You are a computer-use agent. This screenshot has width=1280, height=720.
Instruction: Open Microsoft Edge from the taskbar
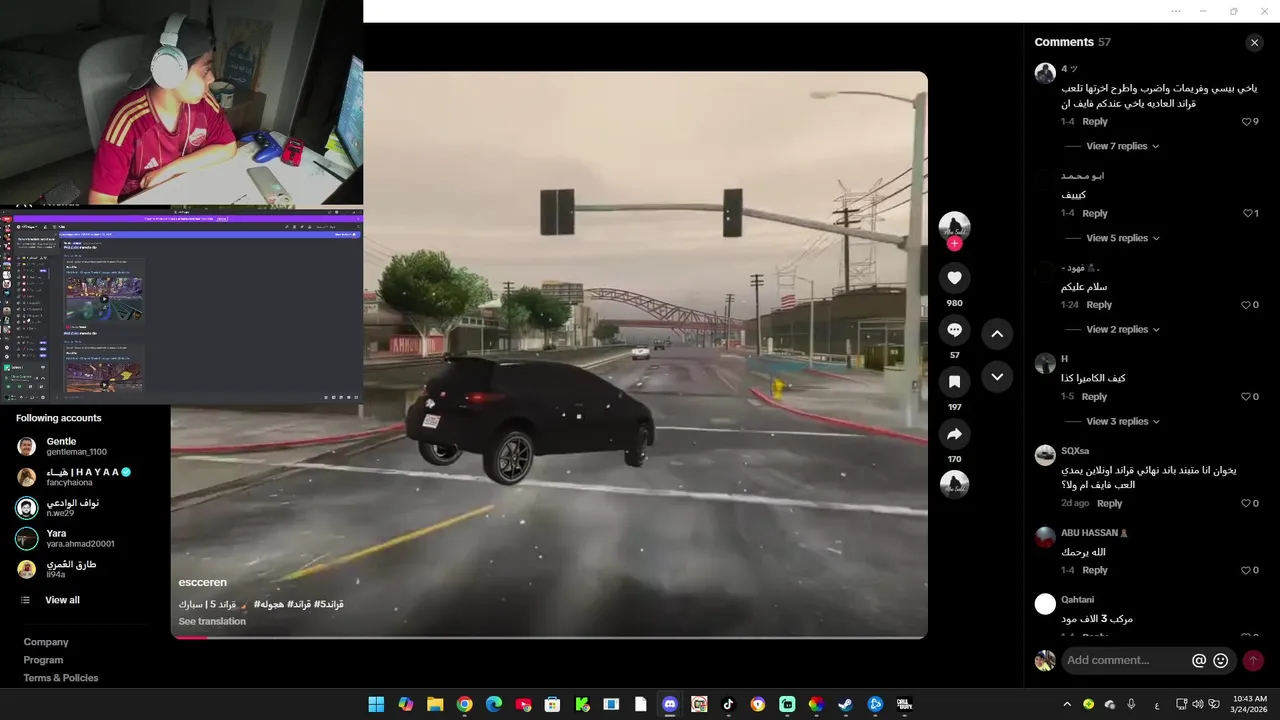point(494,704)
